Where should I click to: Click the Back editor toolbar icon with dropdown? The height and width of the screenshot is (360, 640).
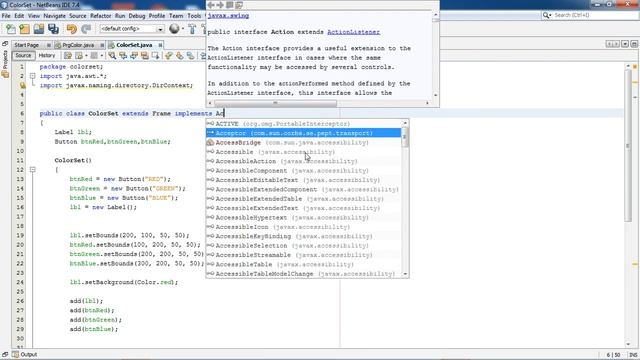click(80, 56)
